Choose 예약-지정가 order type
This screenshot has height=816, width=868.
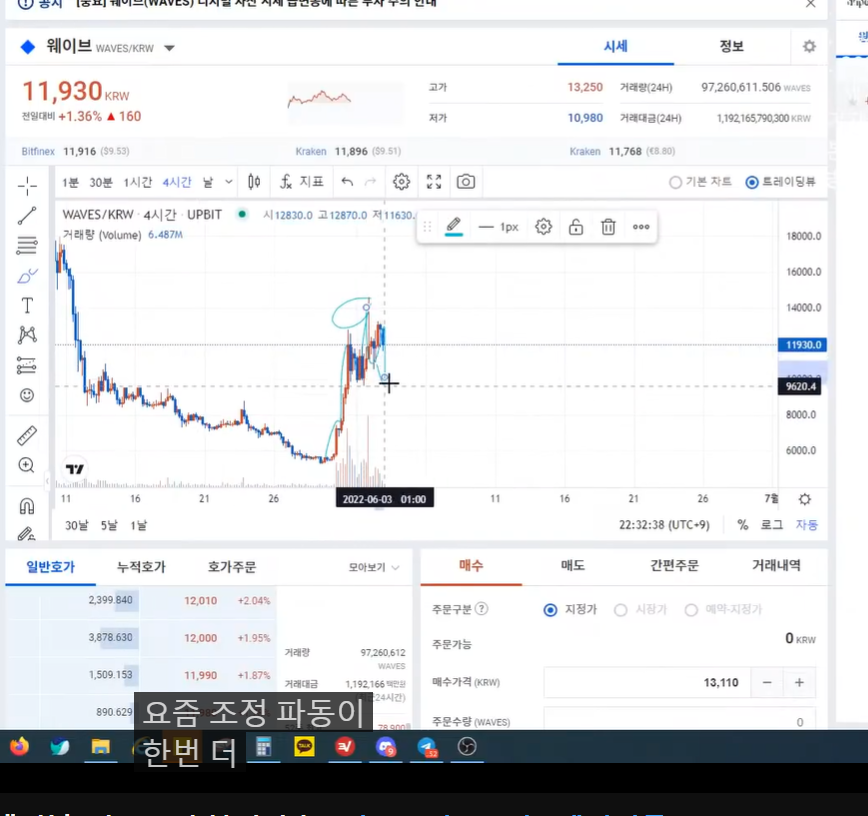coord(724,610)
